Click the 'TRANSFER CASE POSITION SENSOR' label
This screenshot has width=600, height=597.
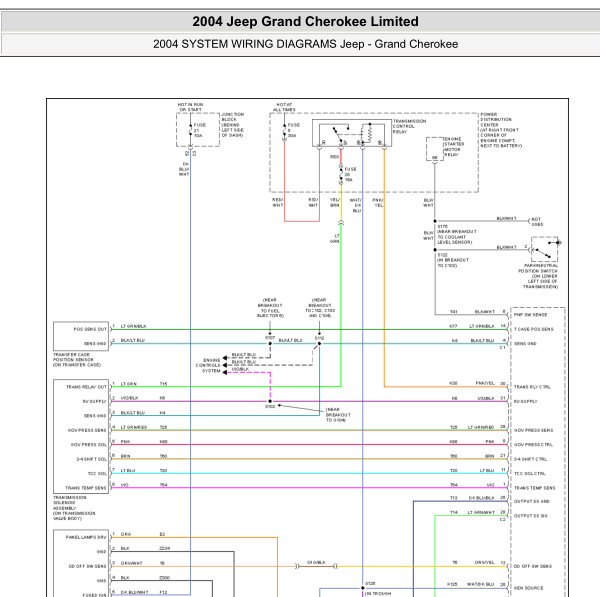[73, 357]
